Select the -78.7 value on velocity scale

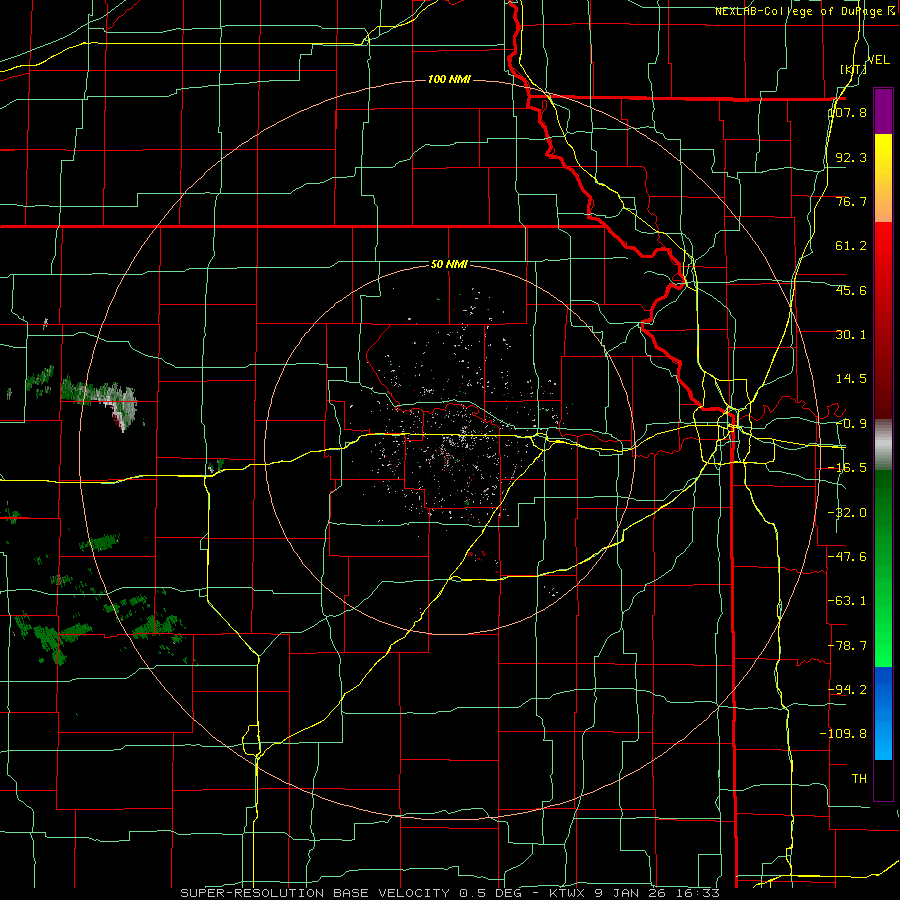[x=848, y=646]
